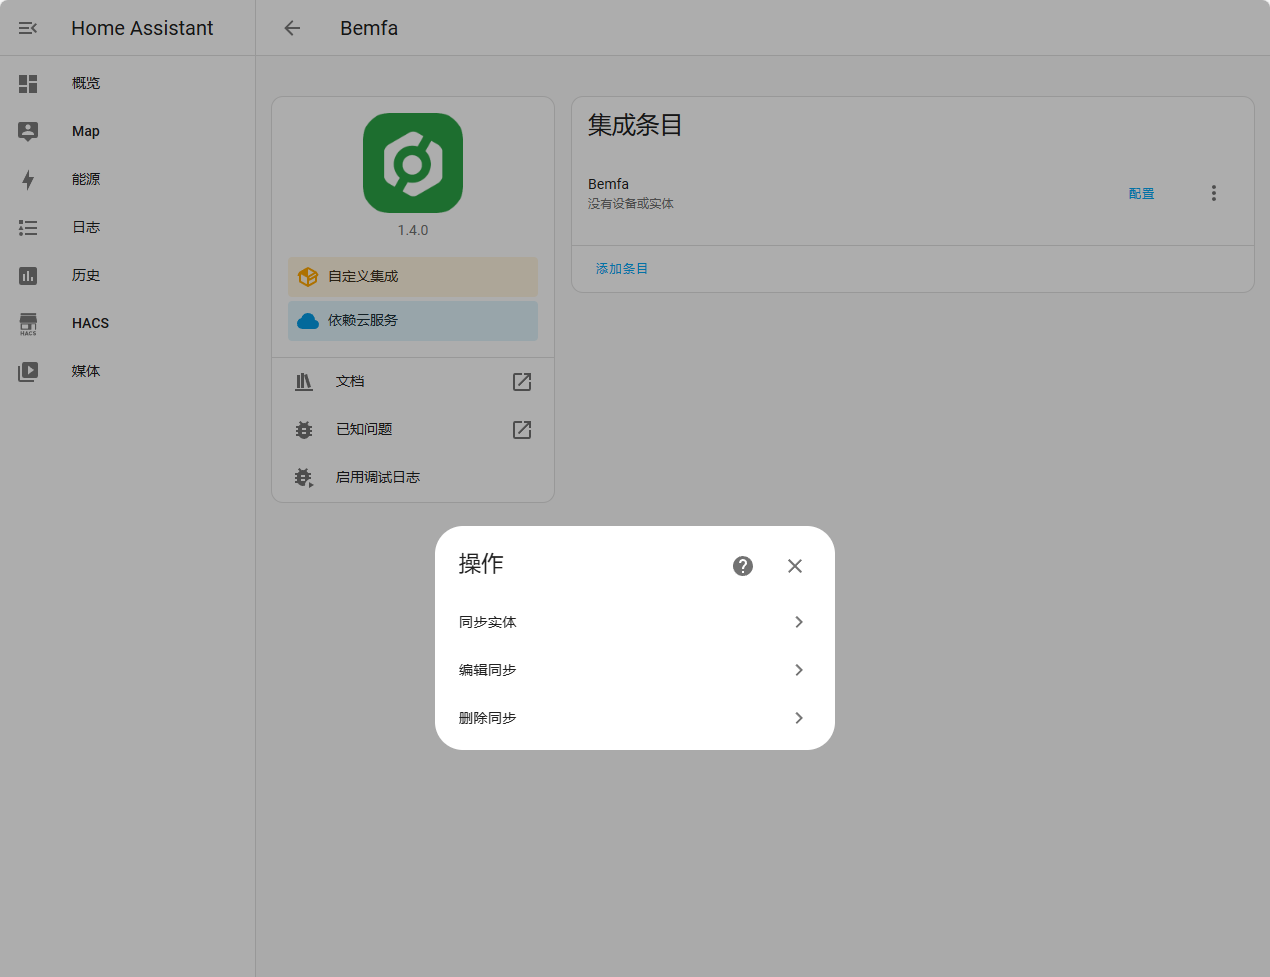Open the 文档 documentation link

click(413, 382)
